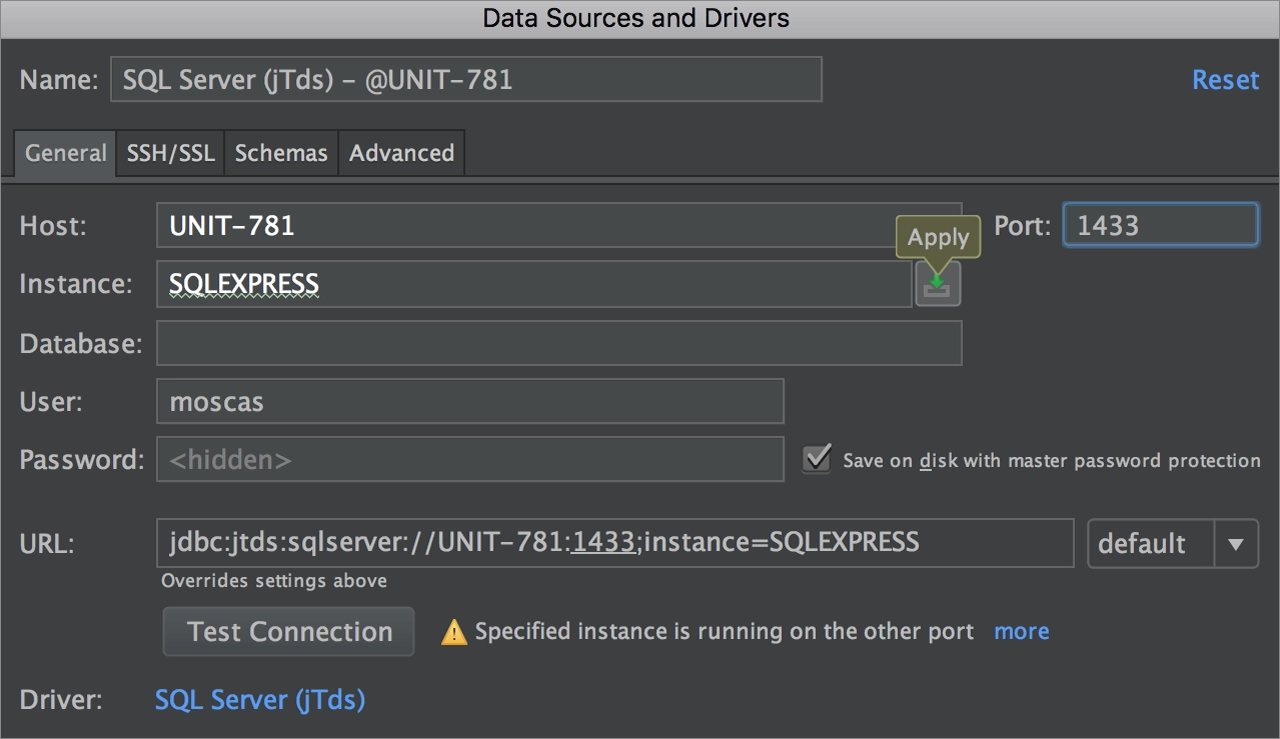1280x739 pixels.
Task: Click the Instance field with SQLEXPRESS
Action: tap(534, 284)
